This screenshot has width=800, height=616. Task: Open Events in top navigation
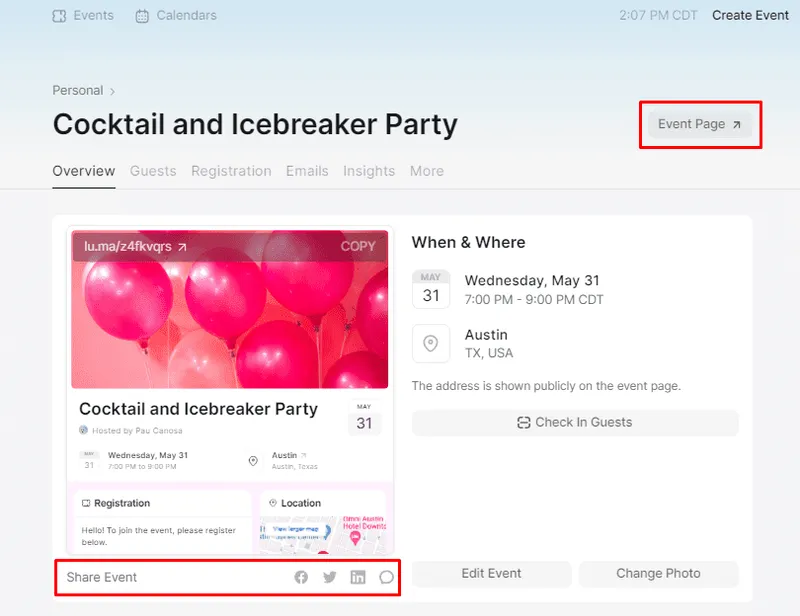coord(83,16)
